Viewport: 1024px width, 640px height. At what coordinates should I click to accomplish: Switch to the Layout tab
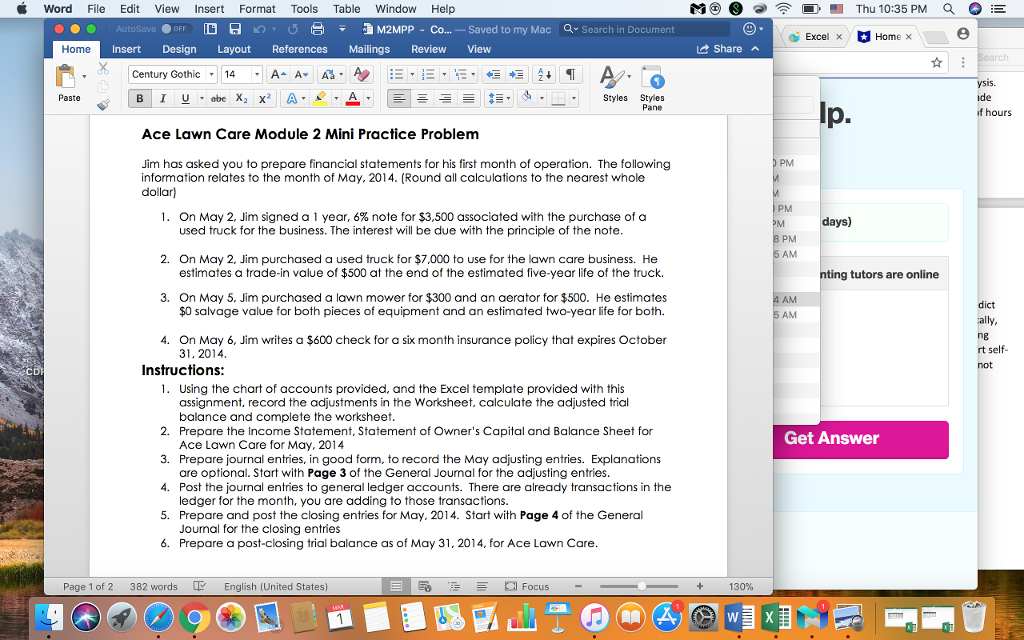pyautogui.click(x=234, y=49)
